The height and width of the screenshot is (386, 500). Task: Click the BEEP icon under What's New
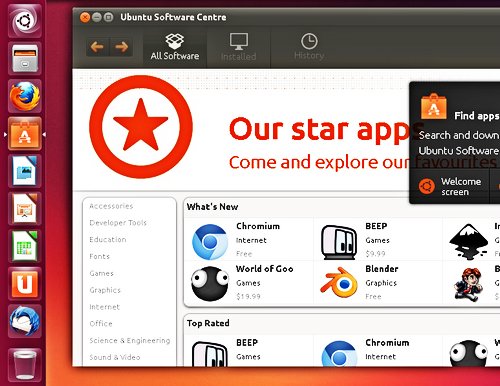[x=339, y=242]
